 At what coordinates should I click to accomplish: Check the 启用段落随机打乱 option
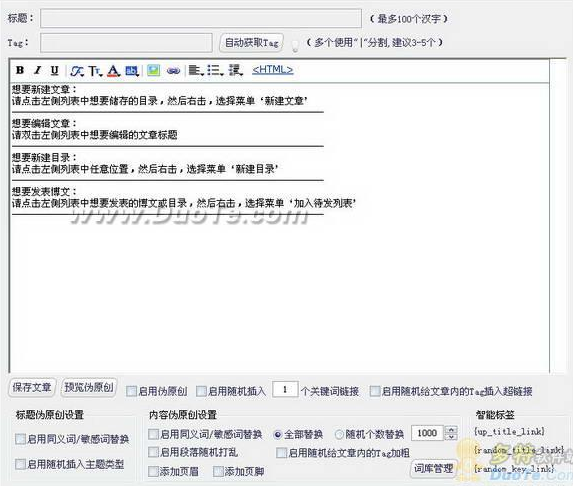click(x=153, y=452)
